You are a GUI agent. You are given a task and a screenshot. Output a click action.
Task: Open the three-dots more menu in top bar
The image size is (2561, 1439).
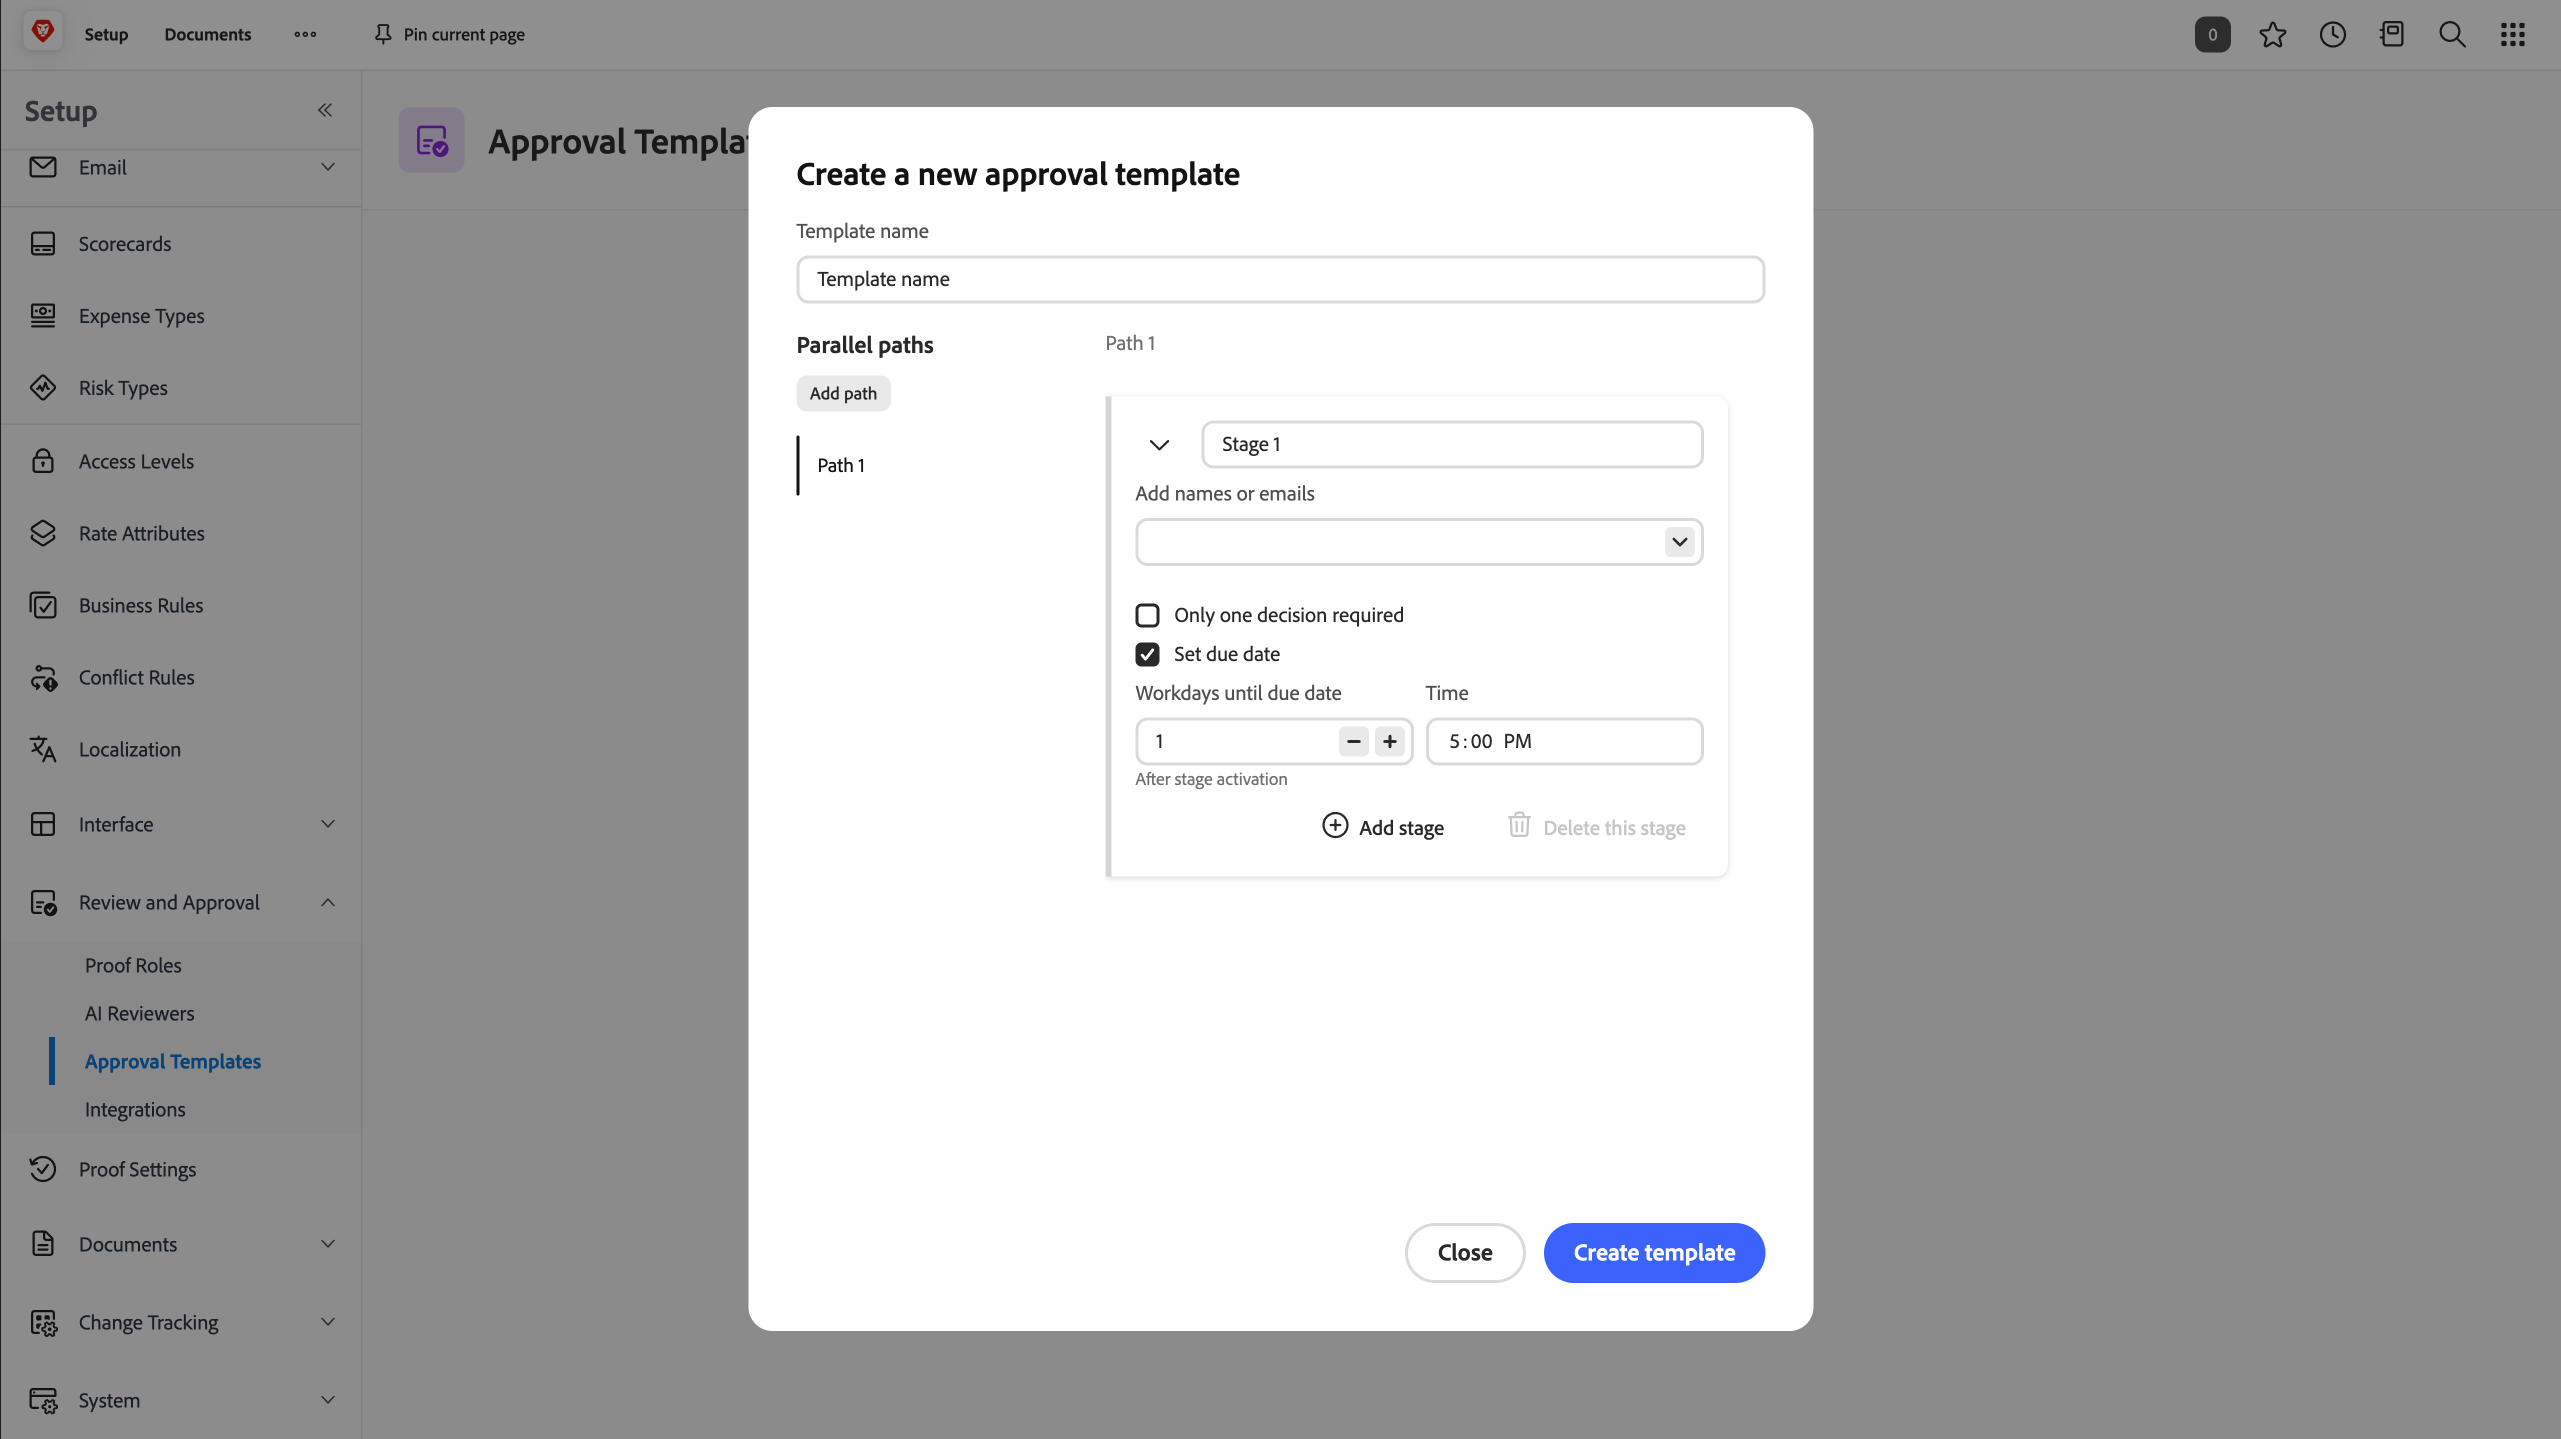[x=305, y=34]
